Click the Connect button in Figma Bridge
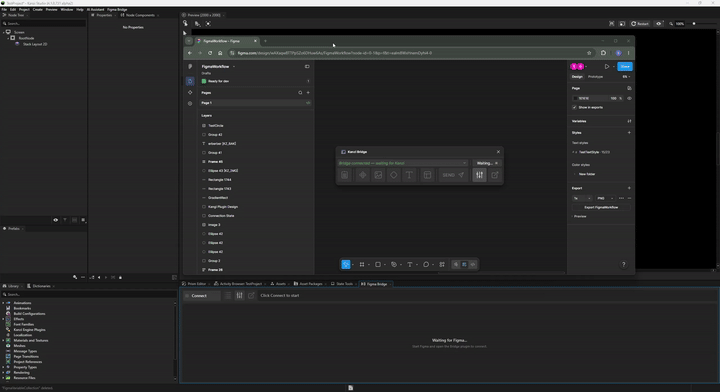This screenshot has width=720, height=392. 199,296
